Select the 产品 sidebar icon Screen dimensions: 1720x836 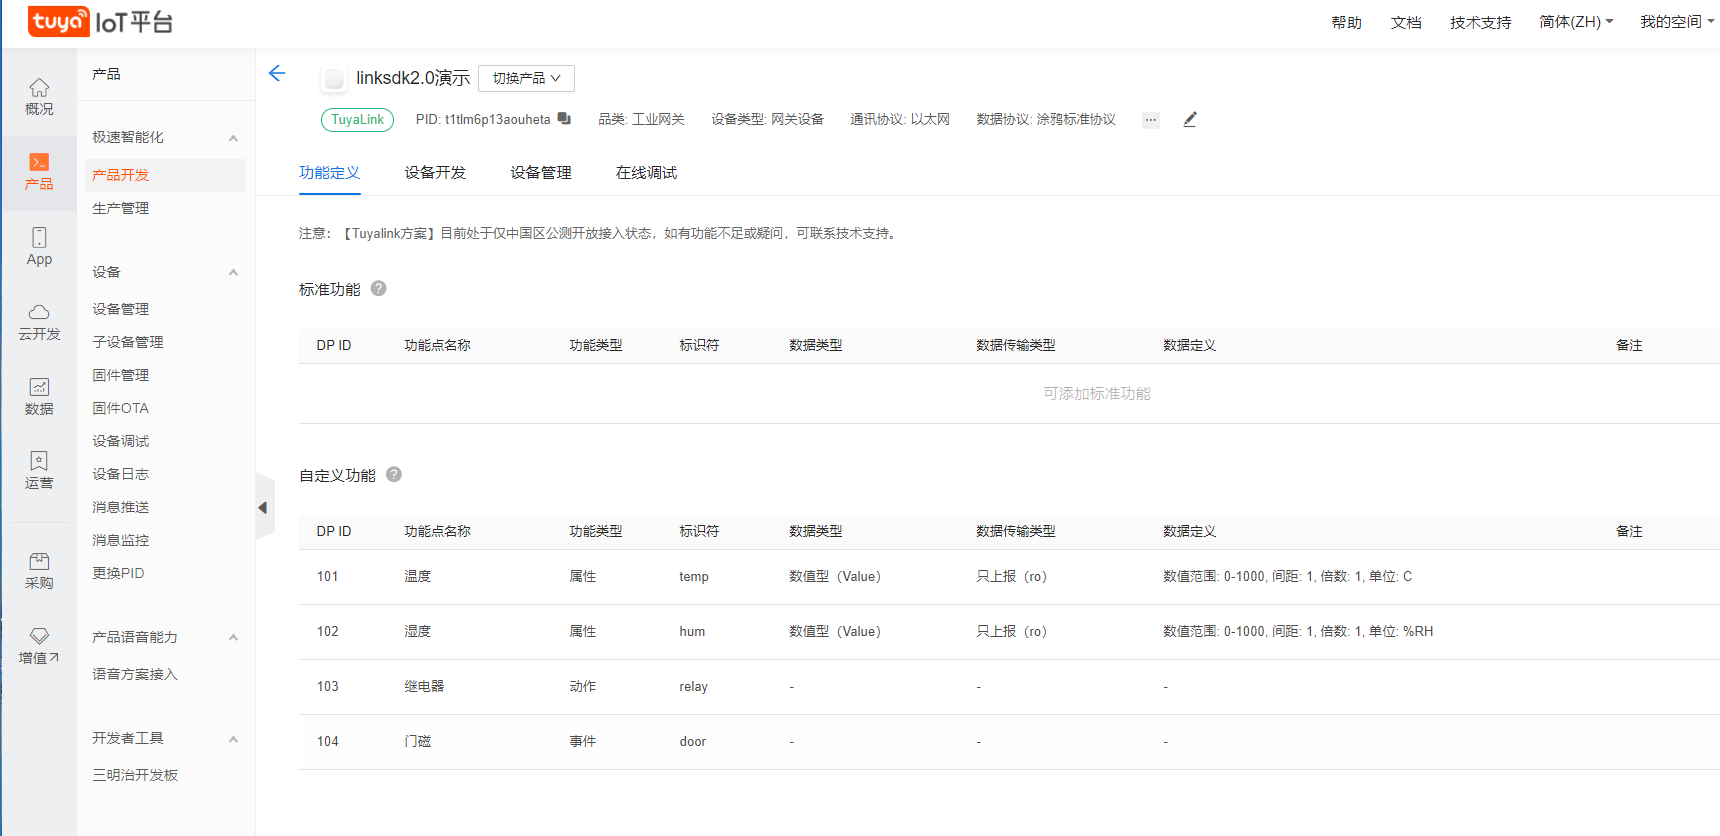tap(39, 172)
